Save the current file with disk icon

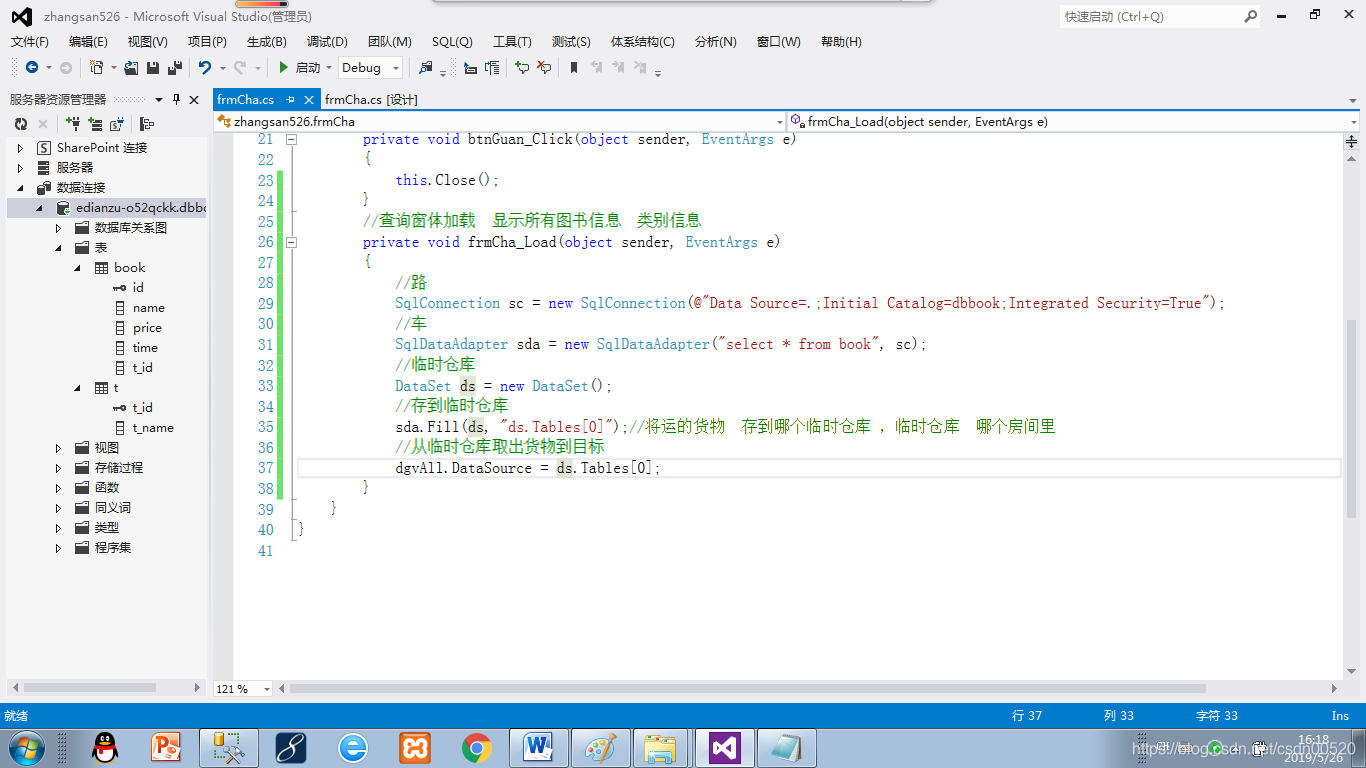tap(153, 67)
